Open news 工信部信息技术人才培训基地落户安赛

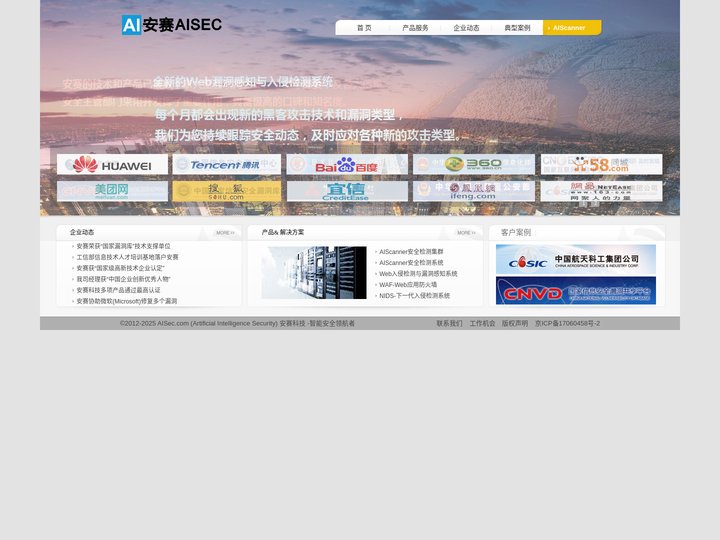click(x=127, y=257)
